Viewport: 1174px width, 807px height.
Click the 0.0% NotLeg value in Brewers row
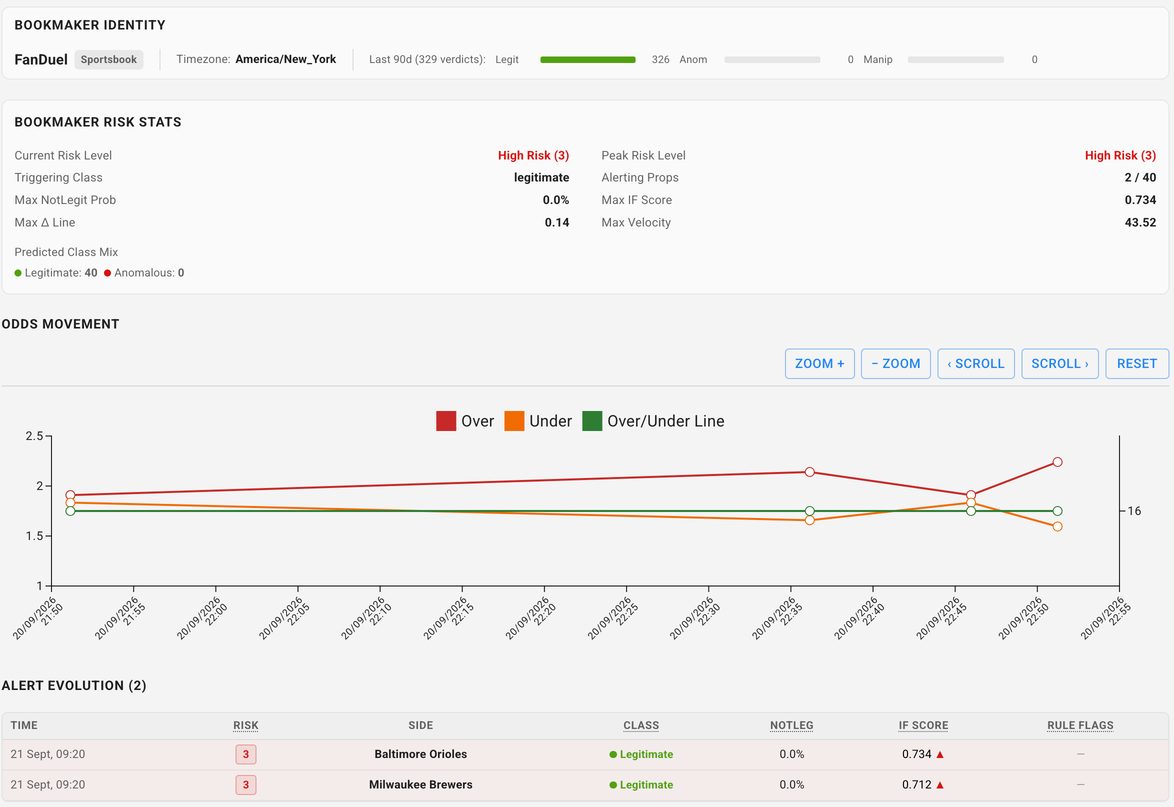pyautogui.click(x=791, y=785)
